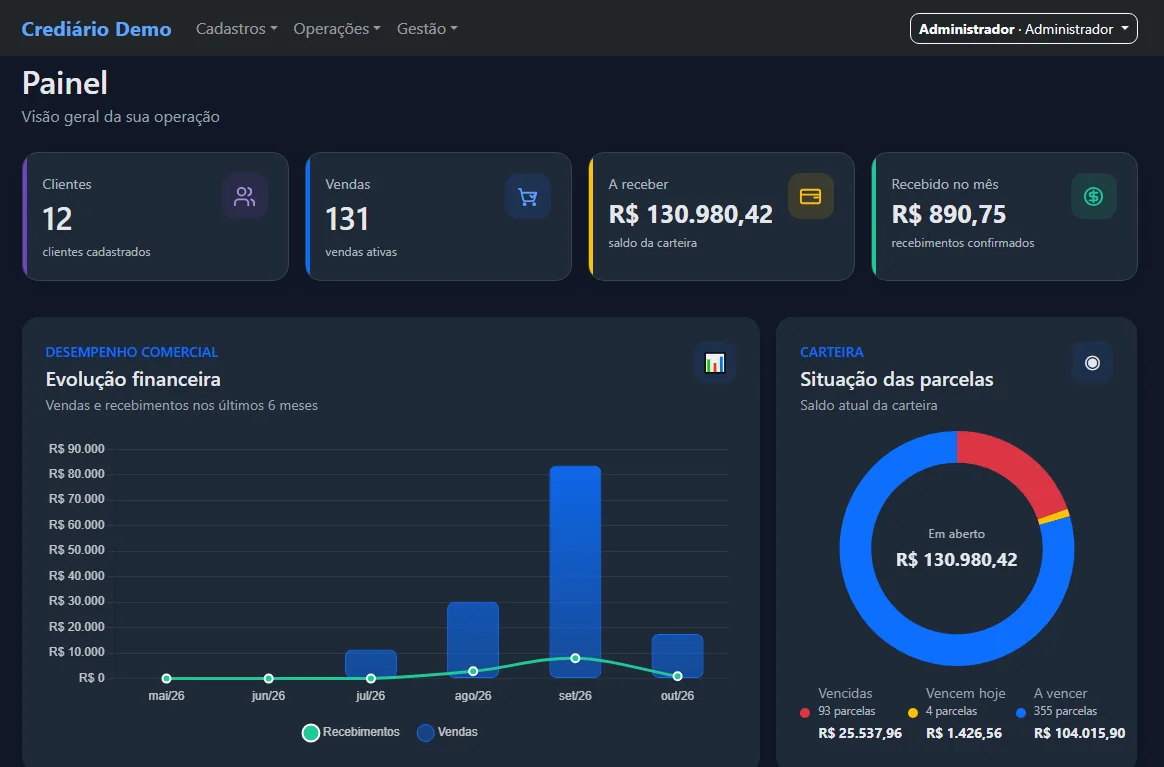Go to Crediário Demo home link
Image resolution: width=1164 pixels, height=767 pixels.
click(x=97, y=29)
